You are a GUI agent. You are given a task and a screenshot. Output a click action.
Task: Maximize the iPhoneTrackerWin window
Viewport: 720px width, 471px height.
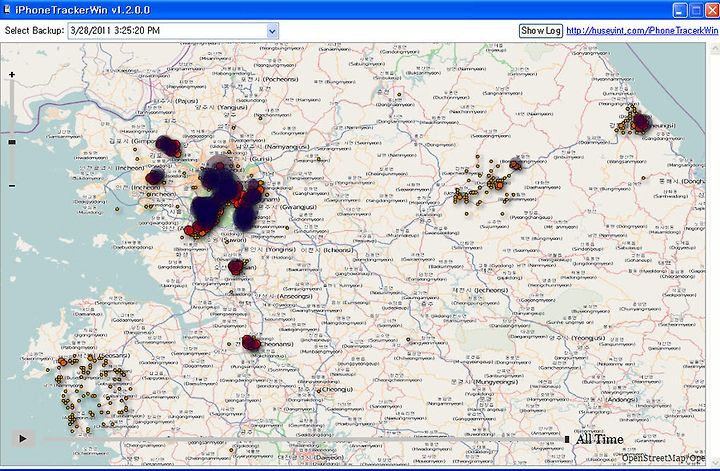(696, 10)
